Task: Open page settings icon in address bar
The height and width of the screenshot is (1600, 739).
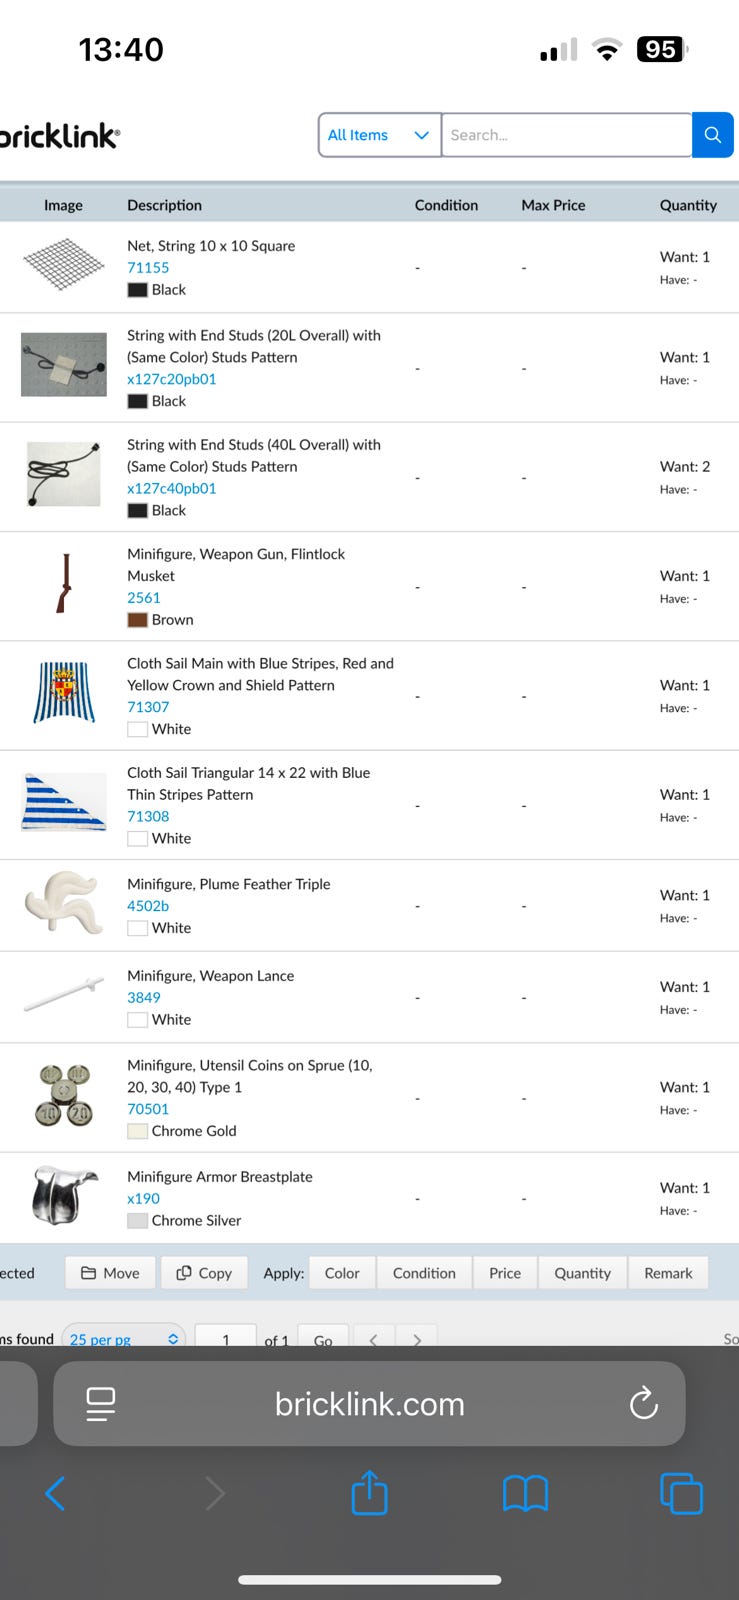Action: tap(100, 1403)
